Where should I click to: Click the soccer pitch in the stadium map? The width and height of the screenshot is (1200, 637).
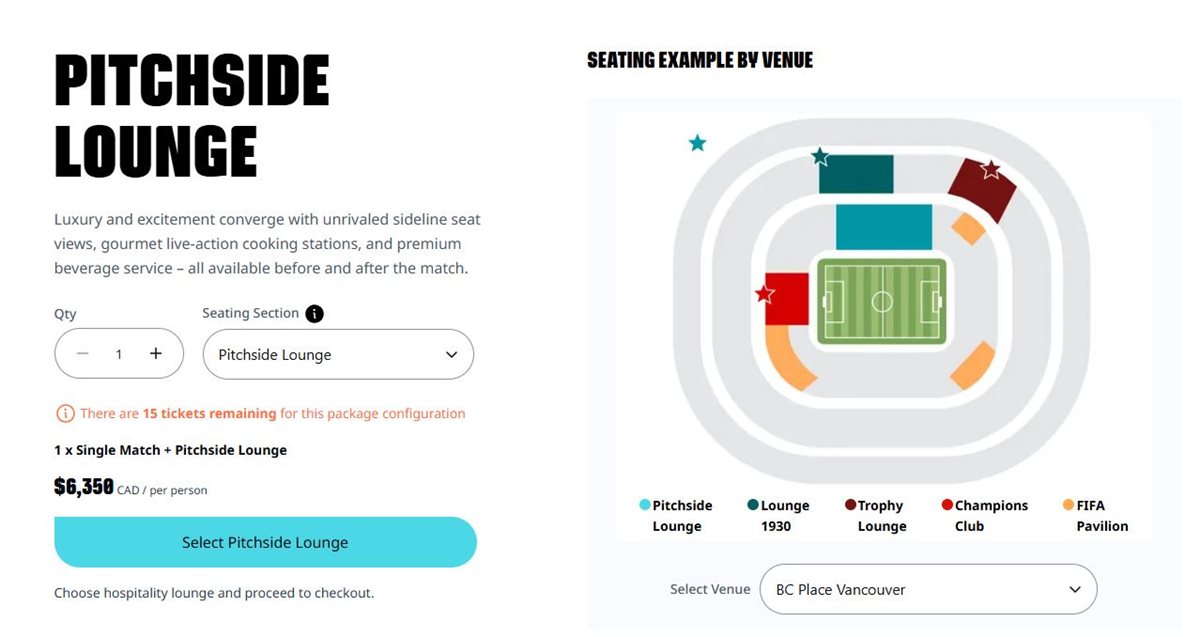tap(882, 301)
